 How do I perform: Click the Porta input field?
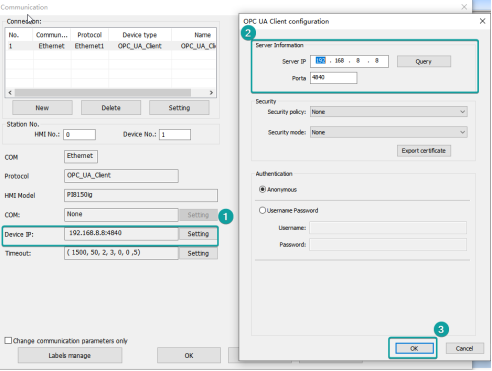pos(333,78)
